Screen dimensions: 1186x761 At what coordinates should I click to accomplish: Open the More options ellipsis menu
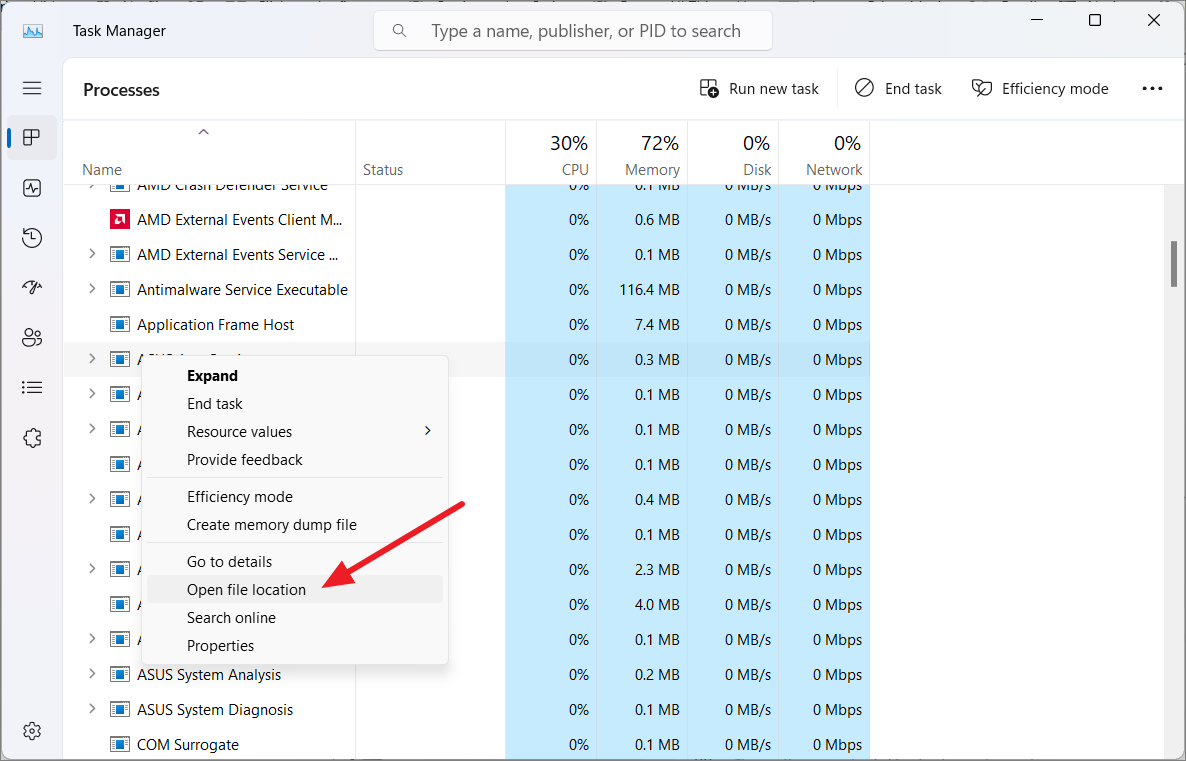point(1152,88)
